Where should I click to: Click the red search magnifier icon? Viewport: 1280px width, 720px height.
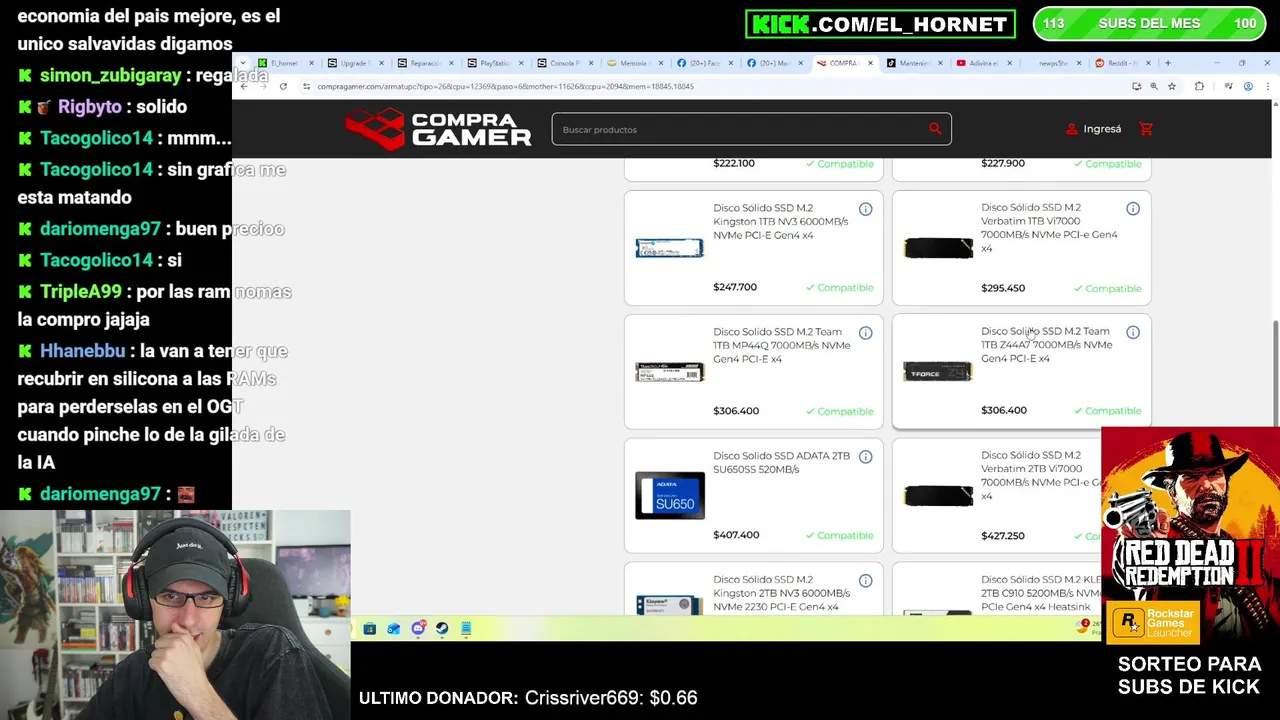935,128
